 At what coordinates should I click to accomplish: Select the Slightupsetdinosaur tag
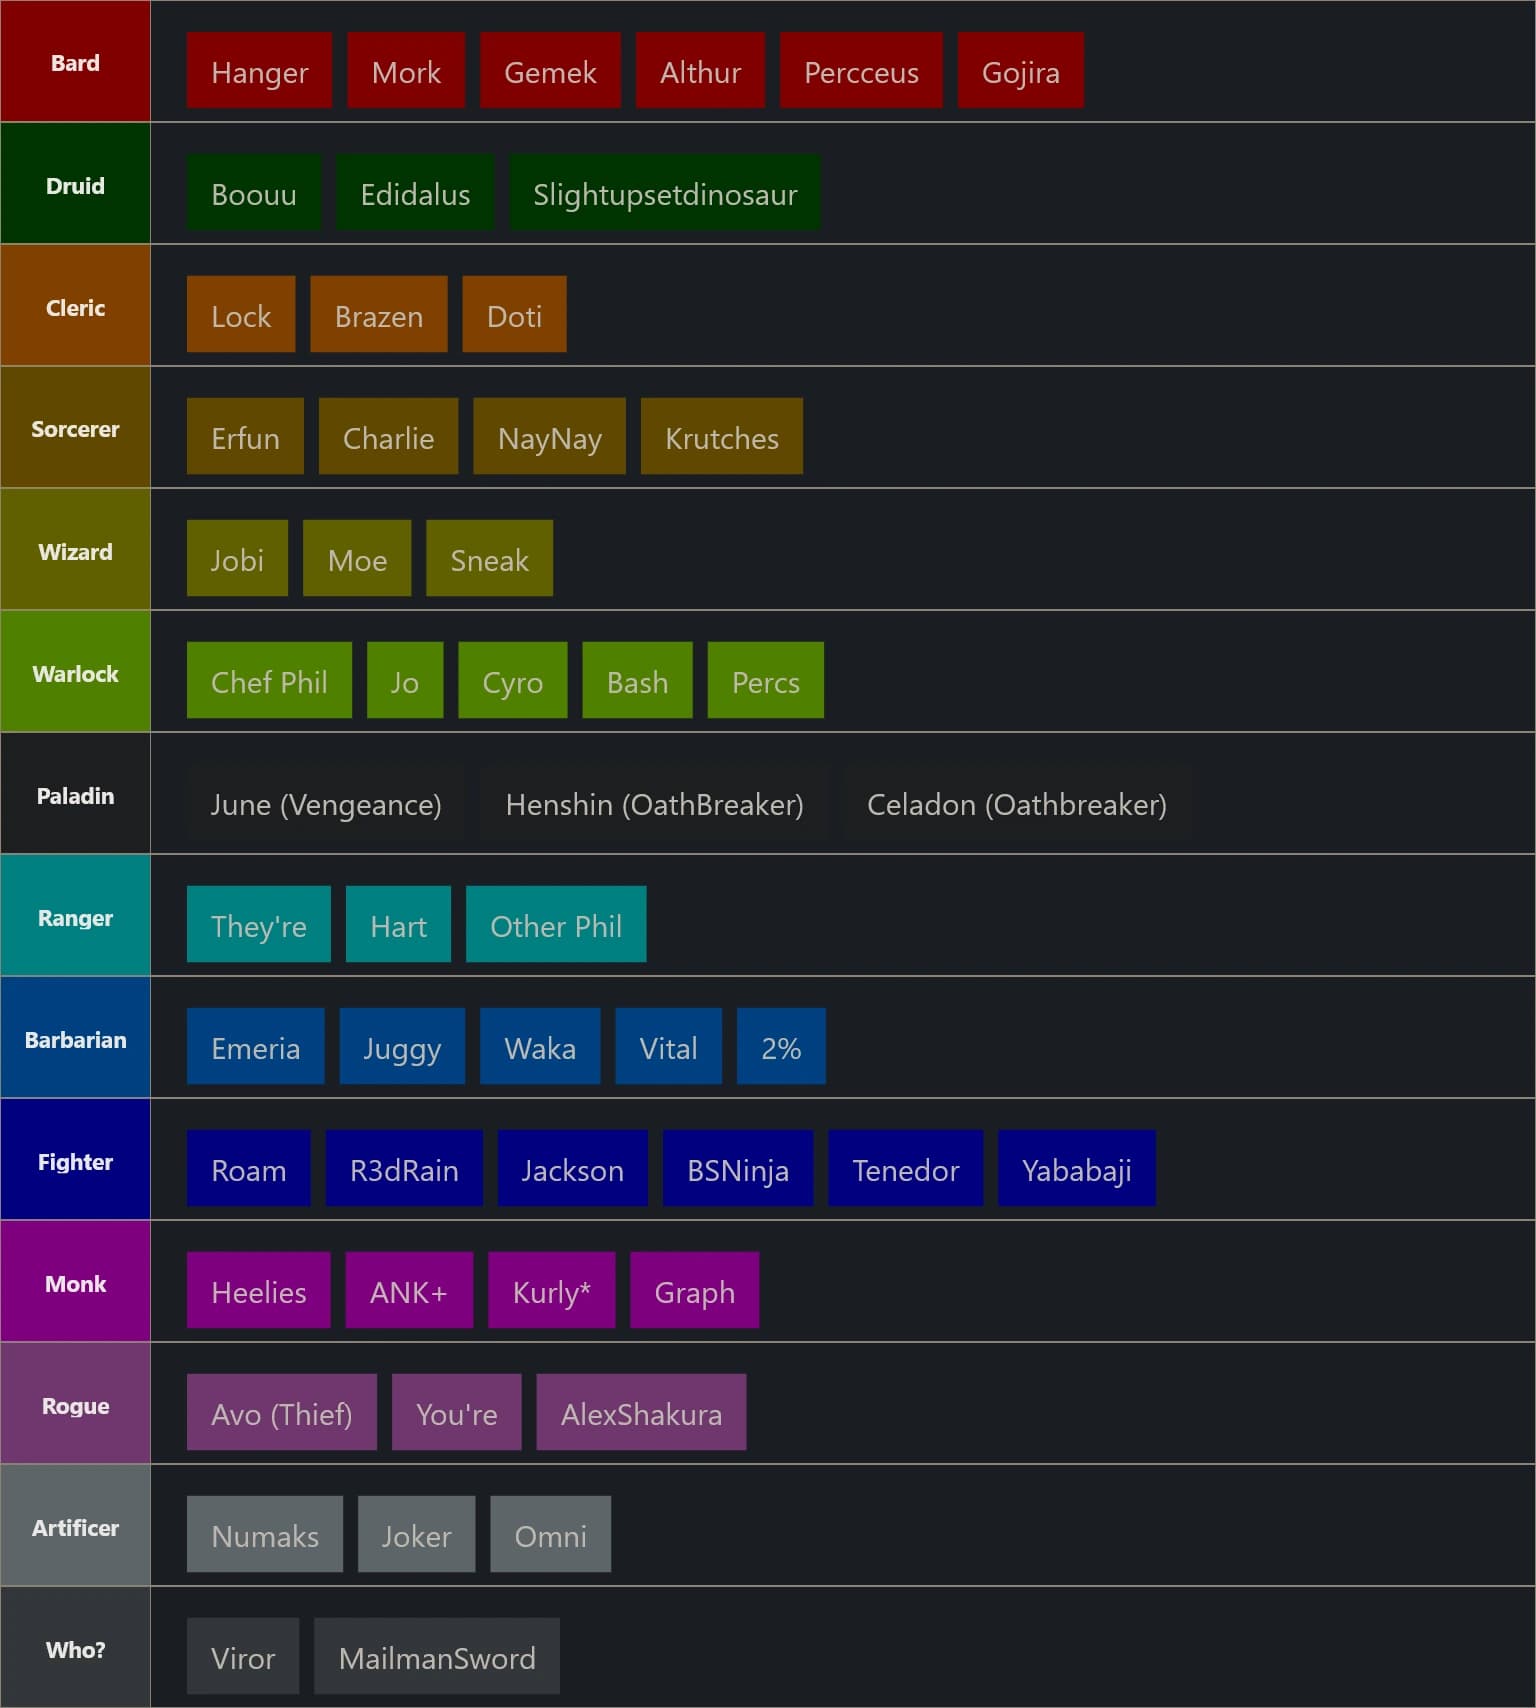click(664, 193)
